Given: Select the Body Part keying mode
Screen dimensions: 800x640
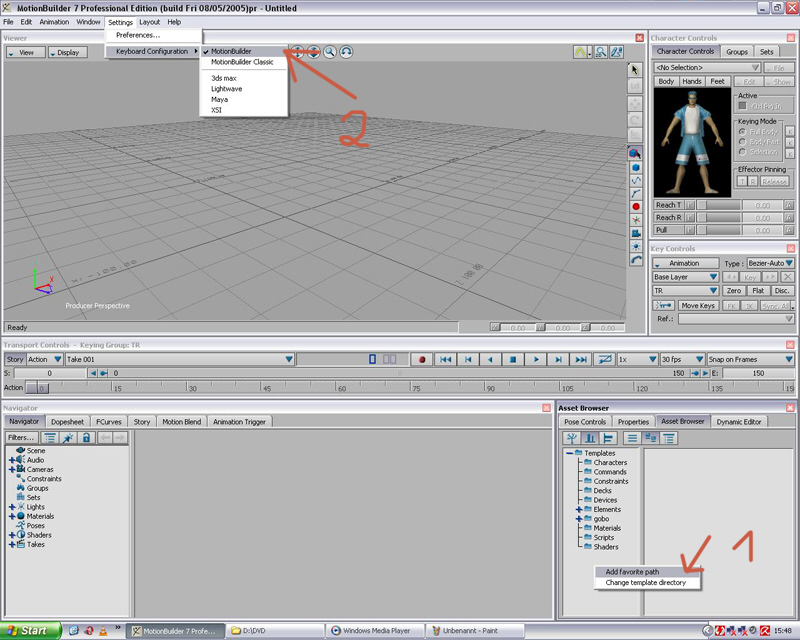Looking at the screenshot, I should (741, 143).
